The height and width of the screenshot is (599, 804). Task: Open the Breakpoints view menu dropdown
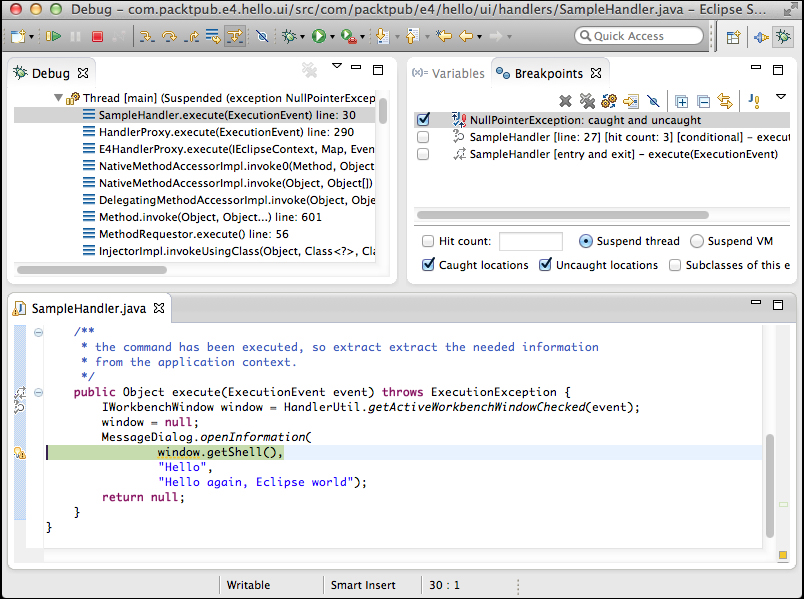coord(781,97)
